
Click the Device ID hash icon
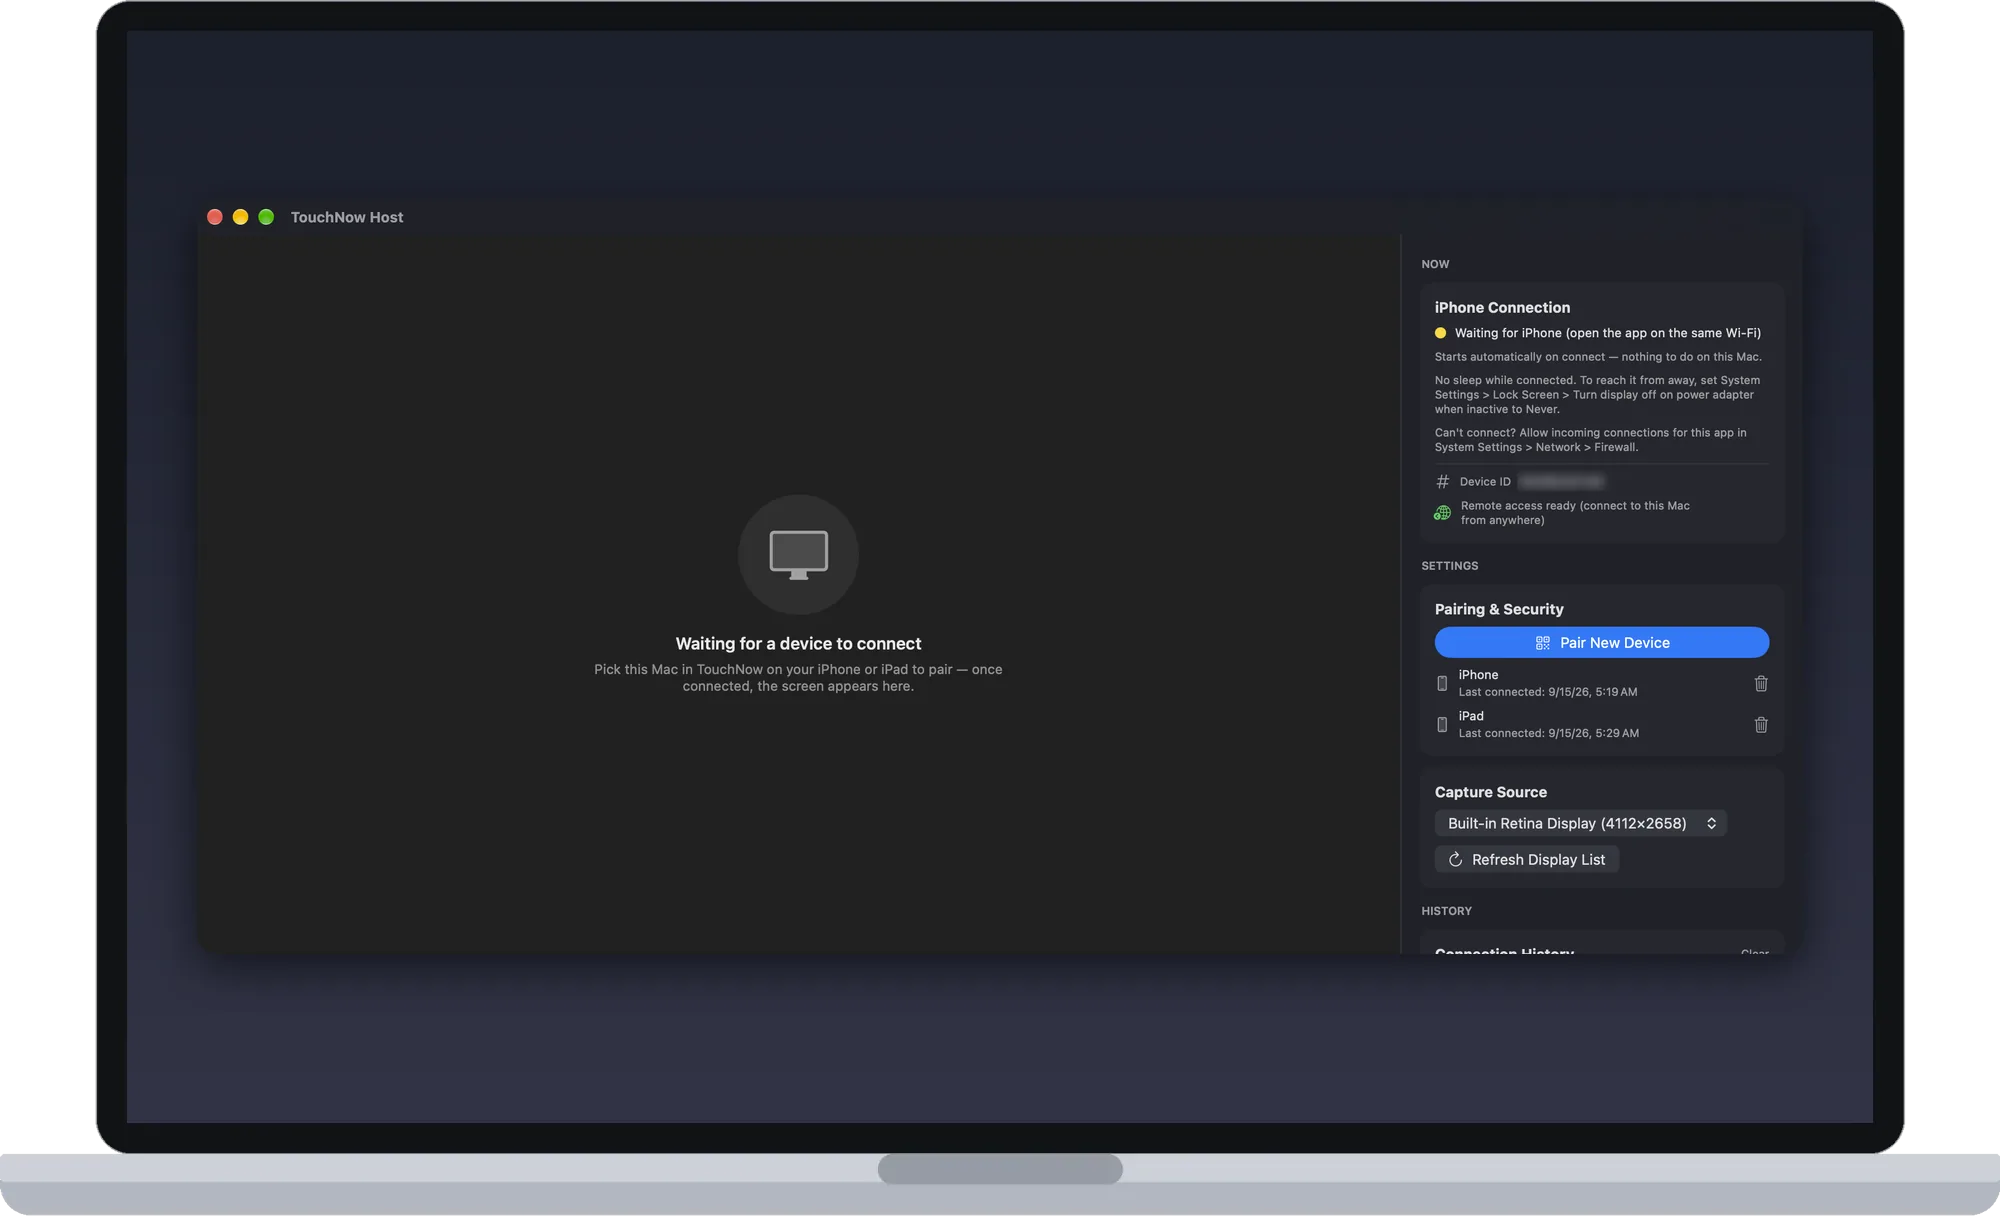(x=1442, y=481)
